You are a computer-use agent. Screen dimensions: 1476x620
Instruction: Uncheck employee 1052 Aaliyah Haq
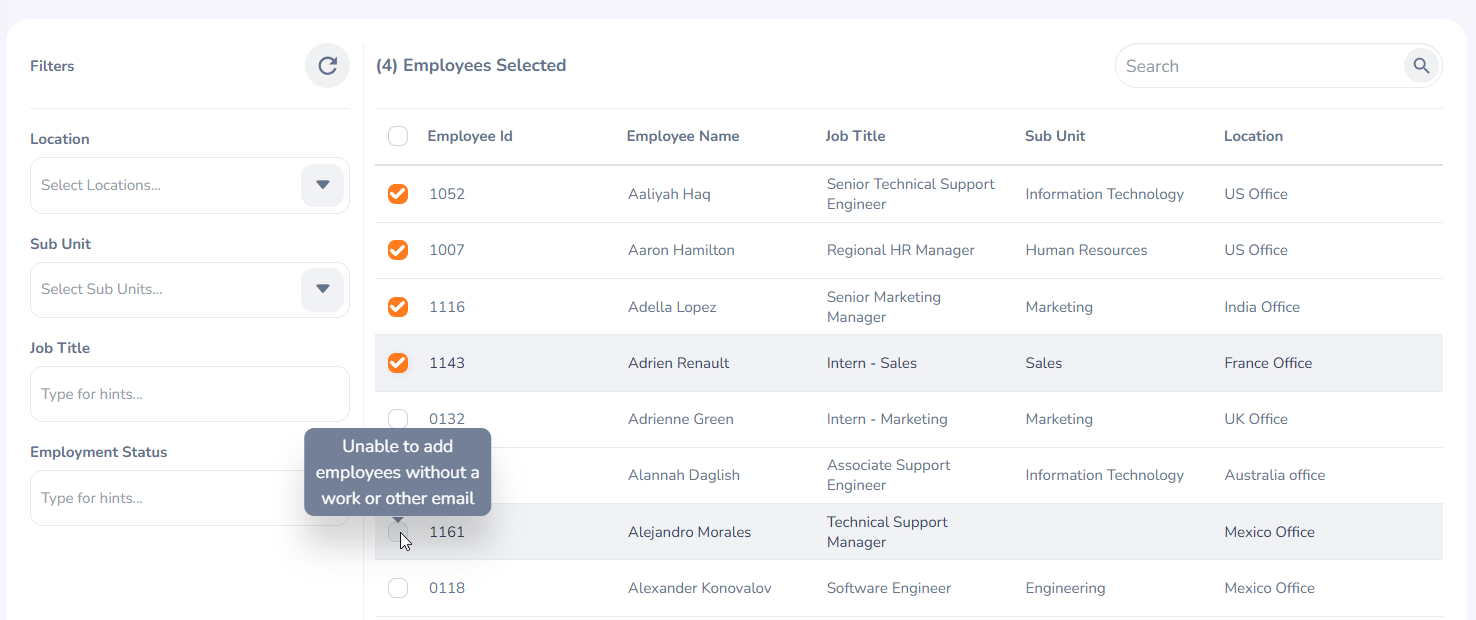tap(398, 194)
